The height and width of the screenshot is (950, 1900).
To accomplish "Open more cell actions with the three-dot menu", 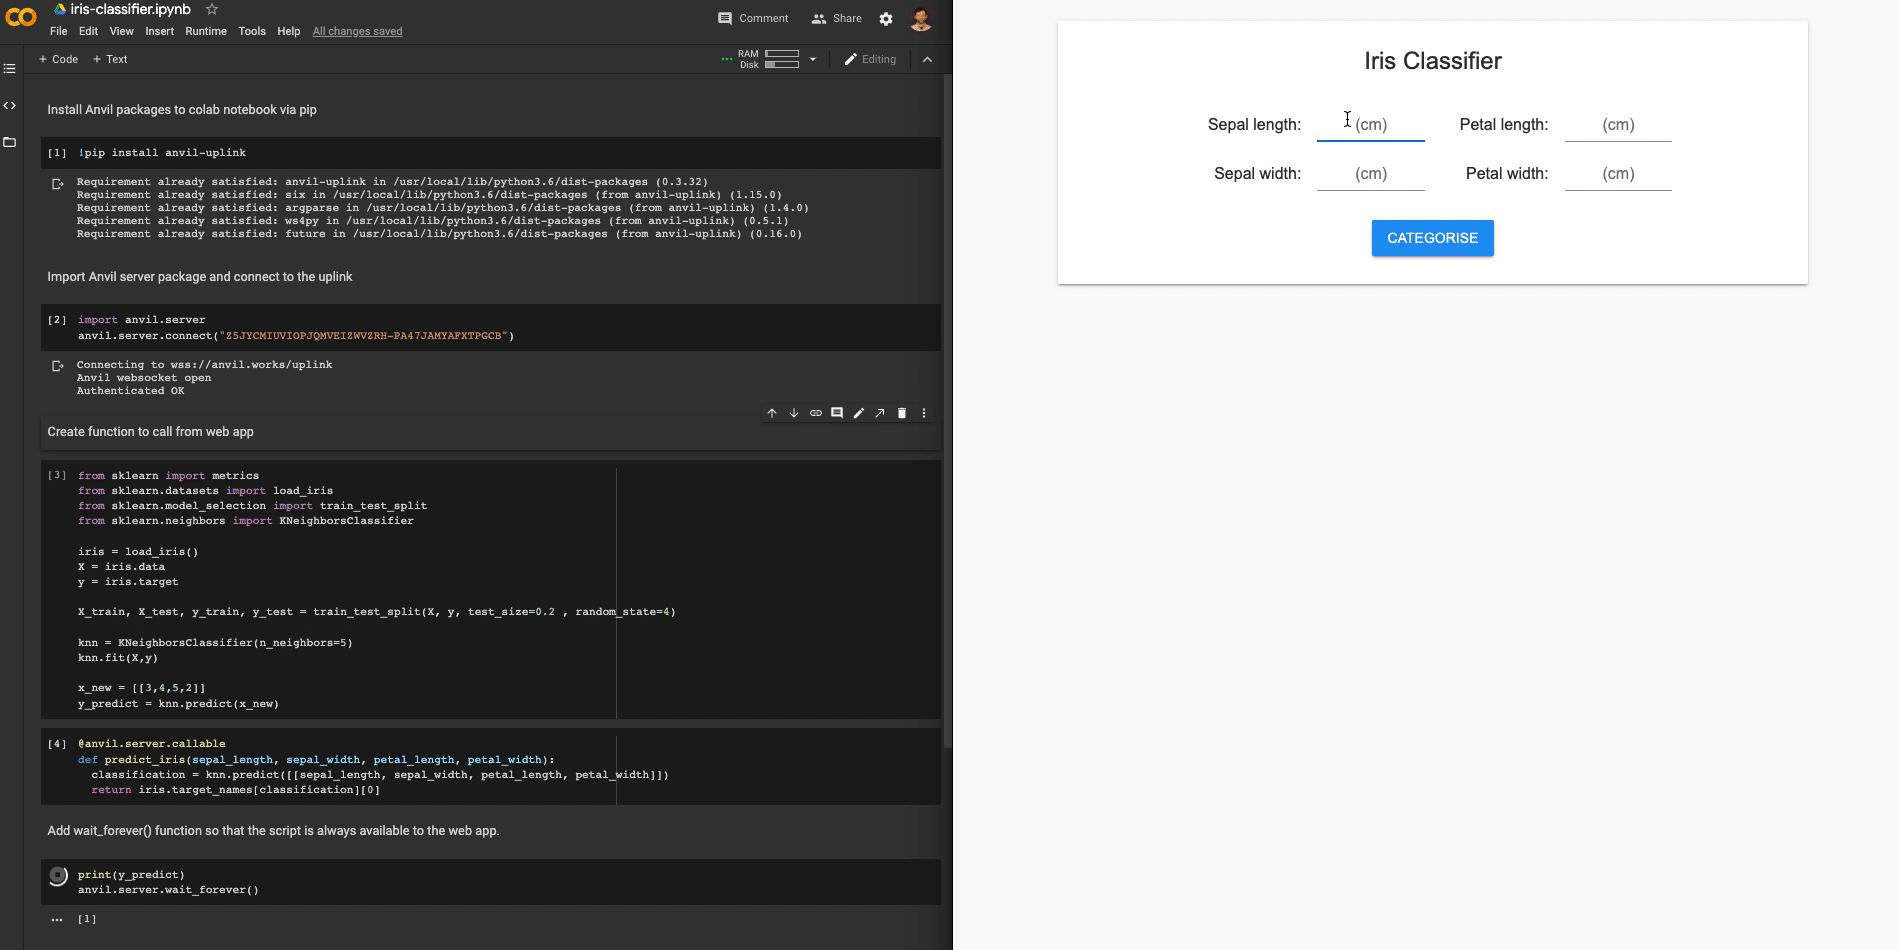I will click(x=923, y=412).
